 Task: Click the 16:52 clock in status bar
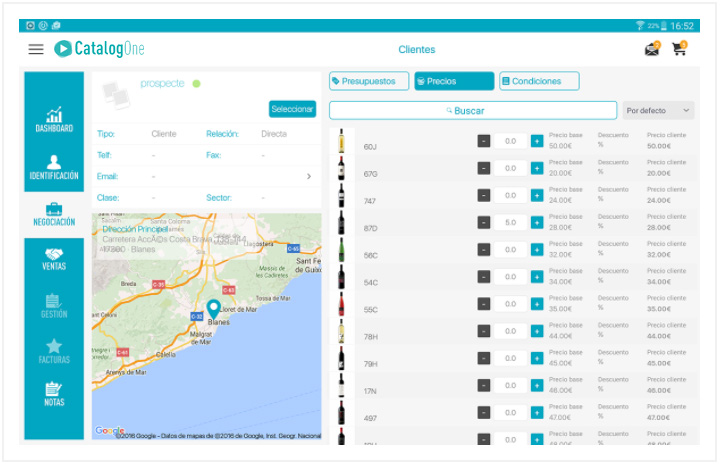coord(682,26)
